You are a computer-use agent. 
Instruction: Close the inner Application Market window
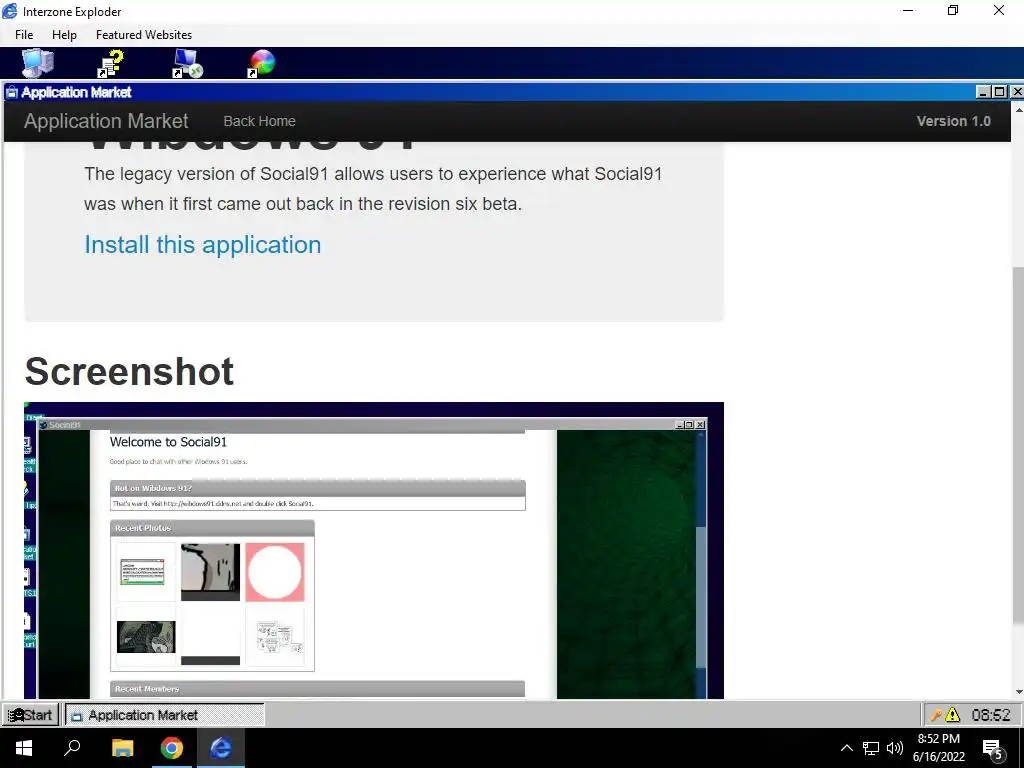(x=1017, y=92)
